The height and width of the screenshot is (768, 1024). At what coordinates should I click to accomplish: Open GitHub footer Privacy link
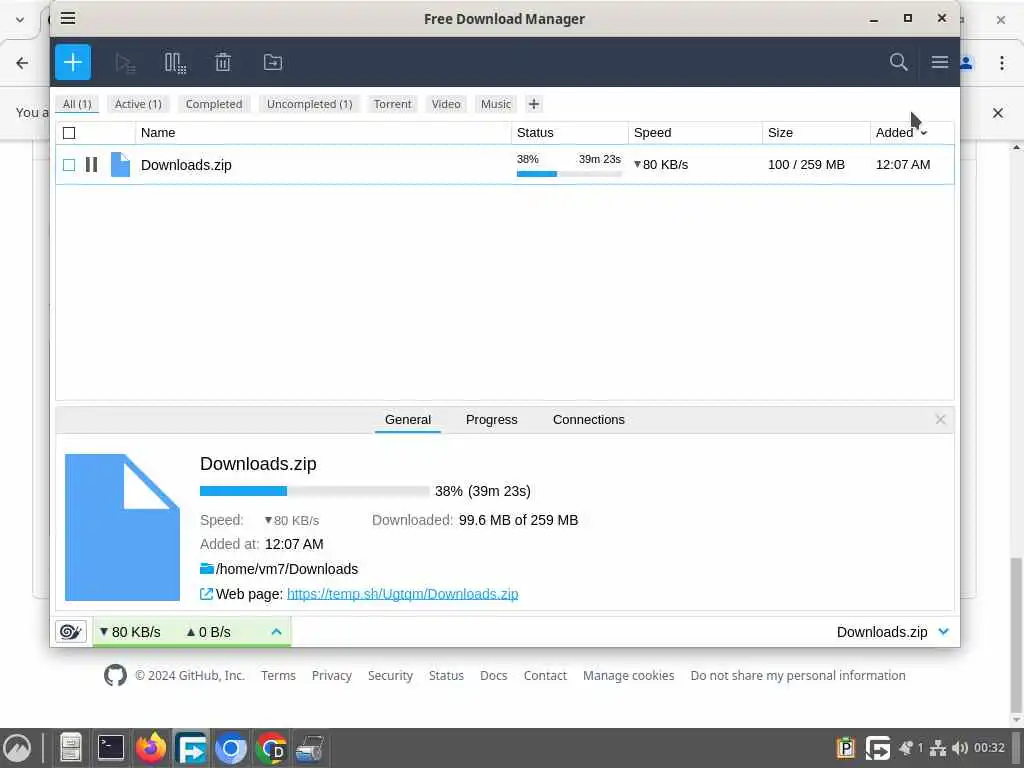point(332,675)
